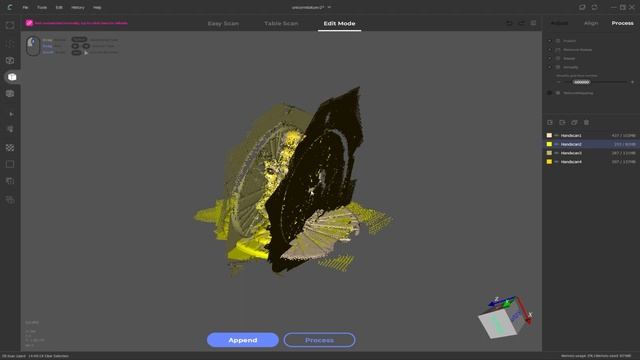This screenshot has width=640, height=360.
Task: Click the undo arrow above the viewport
Action: pos(509,23)
